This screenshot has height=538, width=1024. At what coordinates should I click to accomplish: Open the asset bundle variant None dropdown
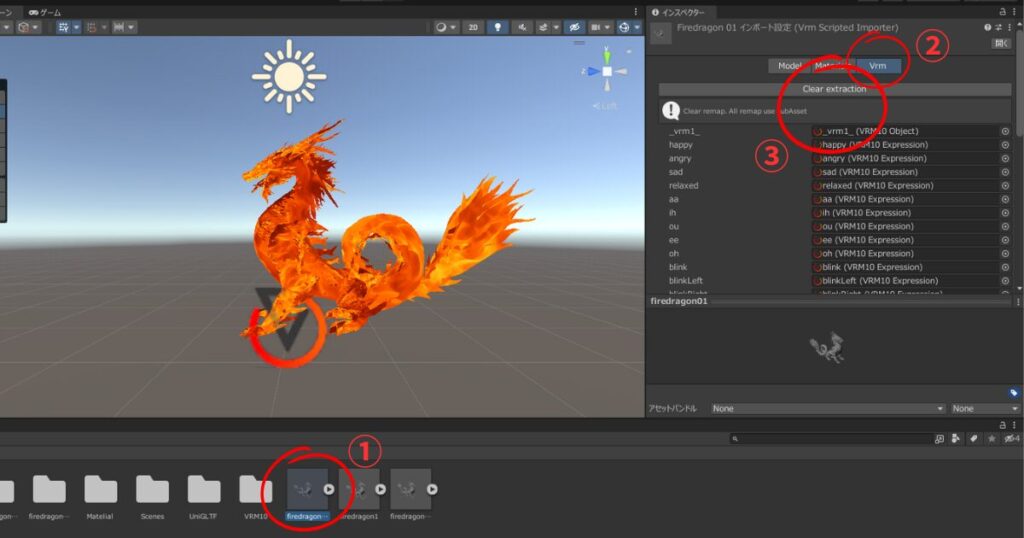[x=985, y=409]
